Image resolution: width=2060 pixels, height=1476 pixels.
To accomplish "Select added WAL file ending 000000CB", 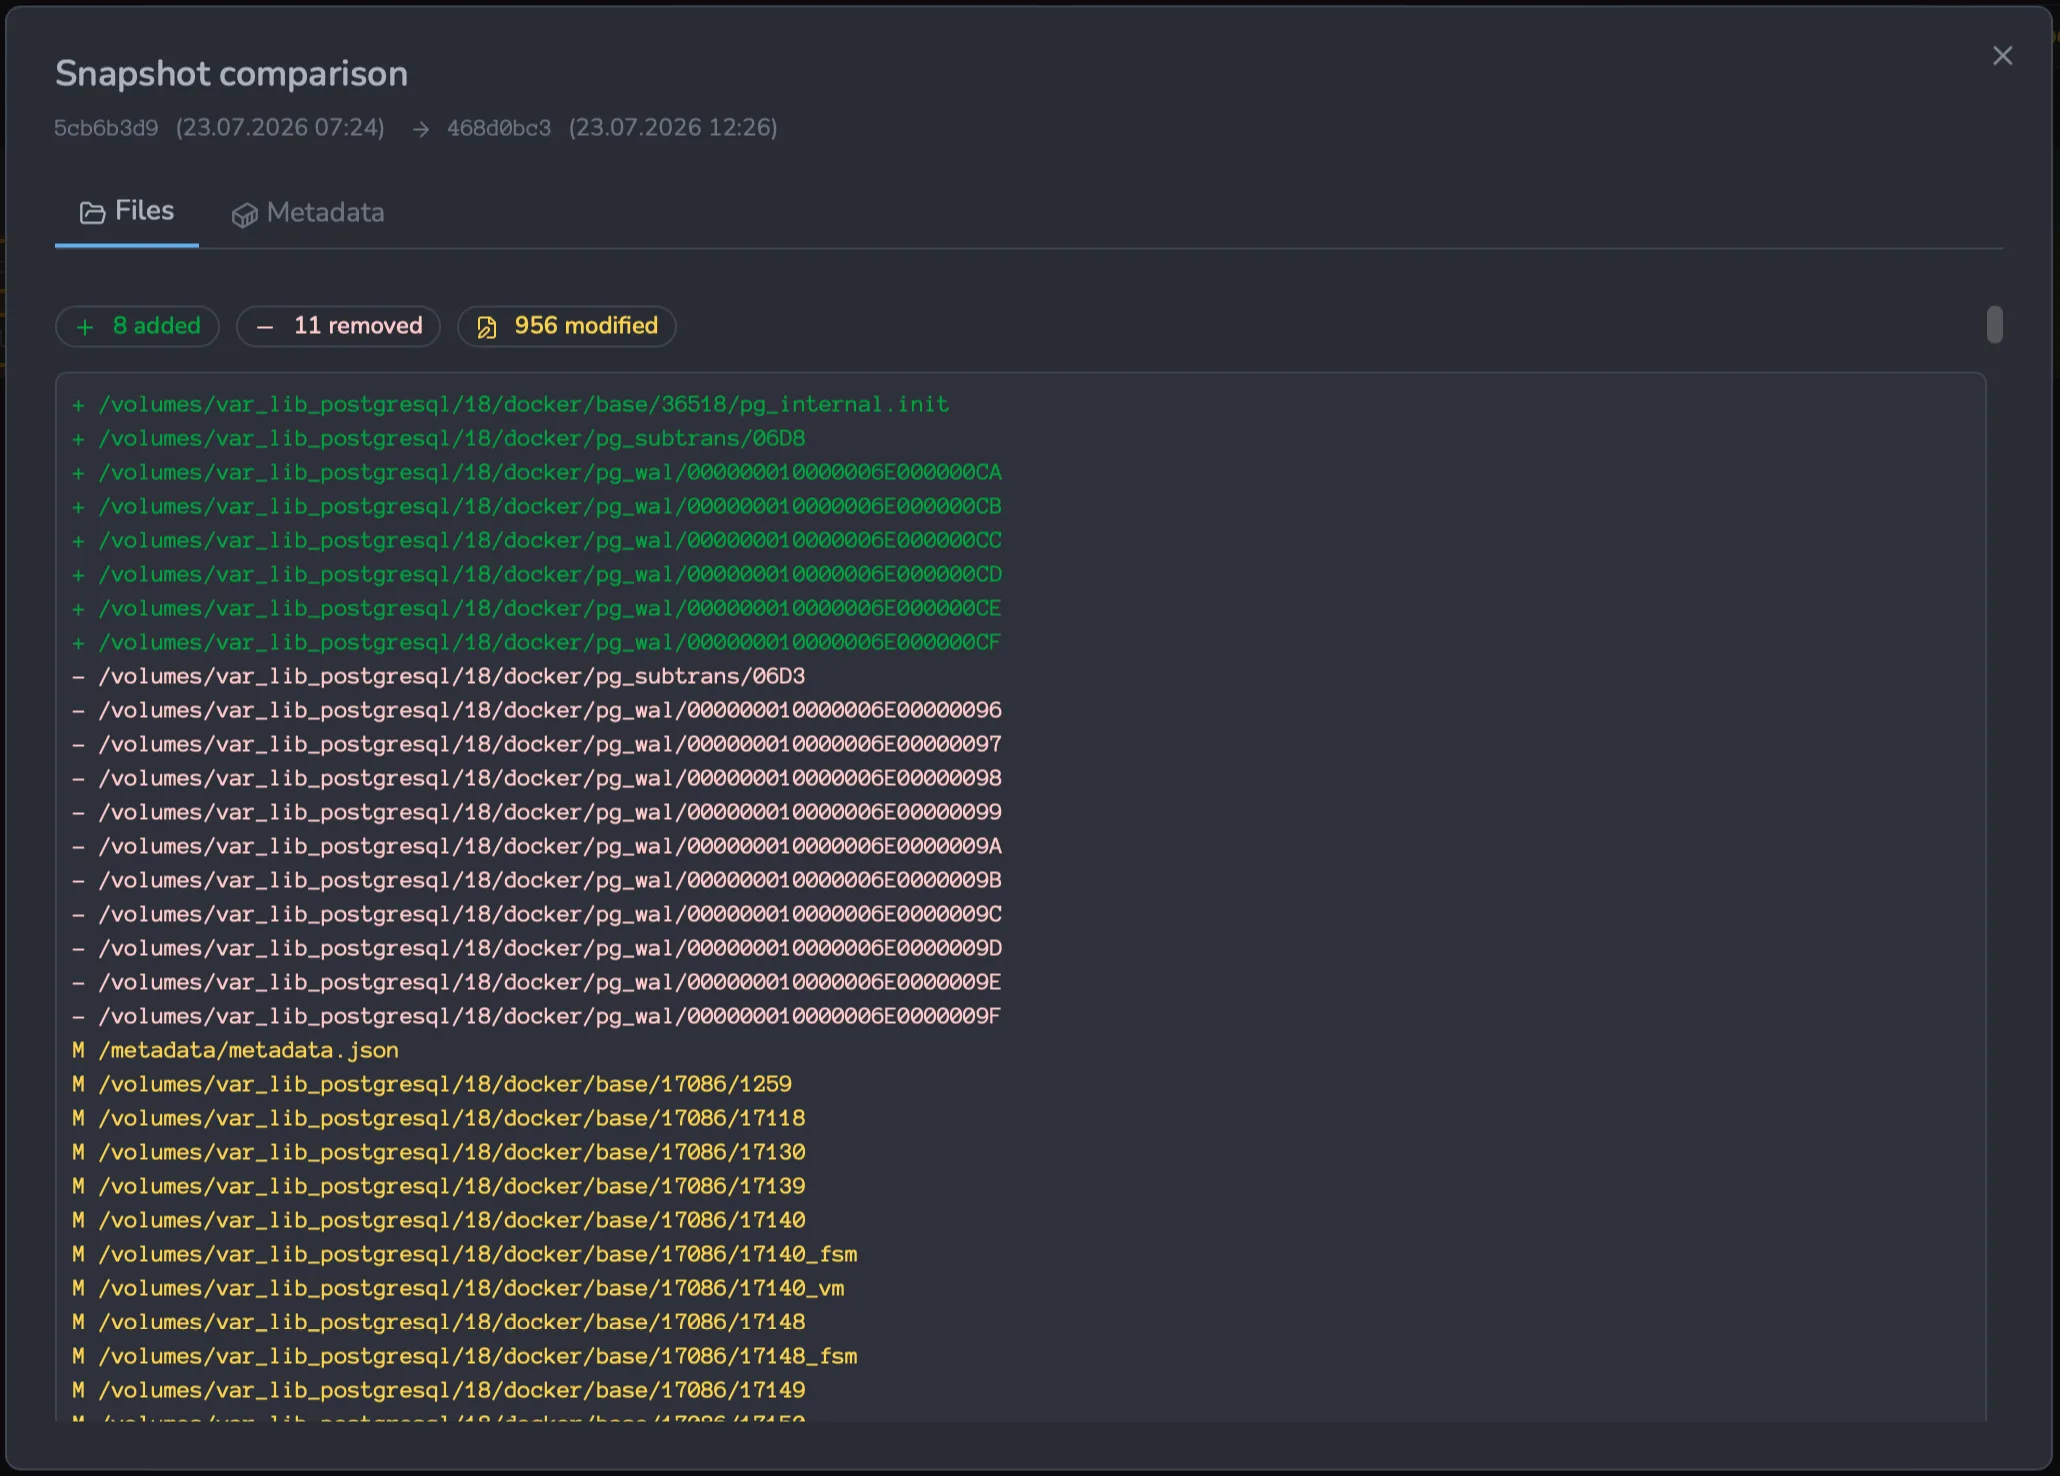I will (537, 507).
